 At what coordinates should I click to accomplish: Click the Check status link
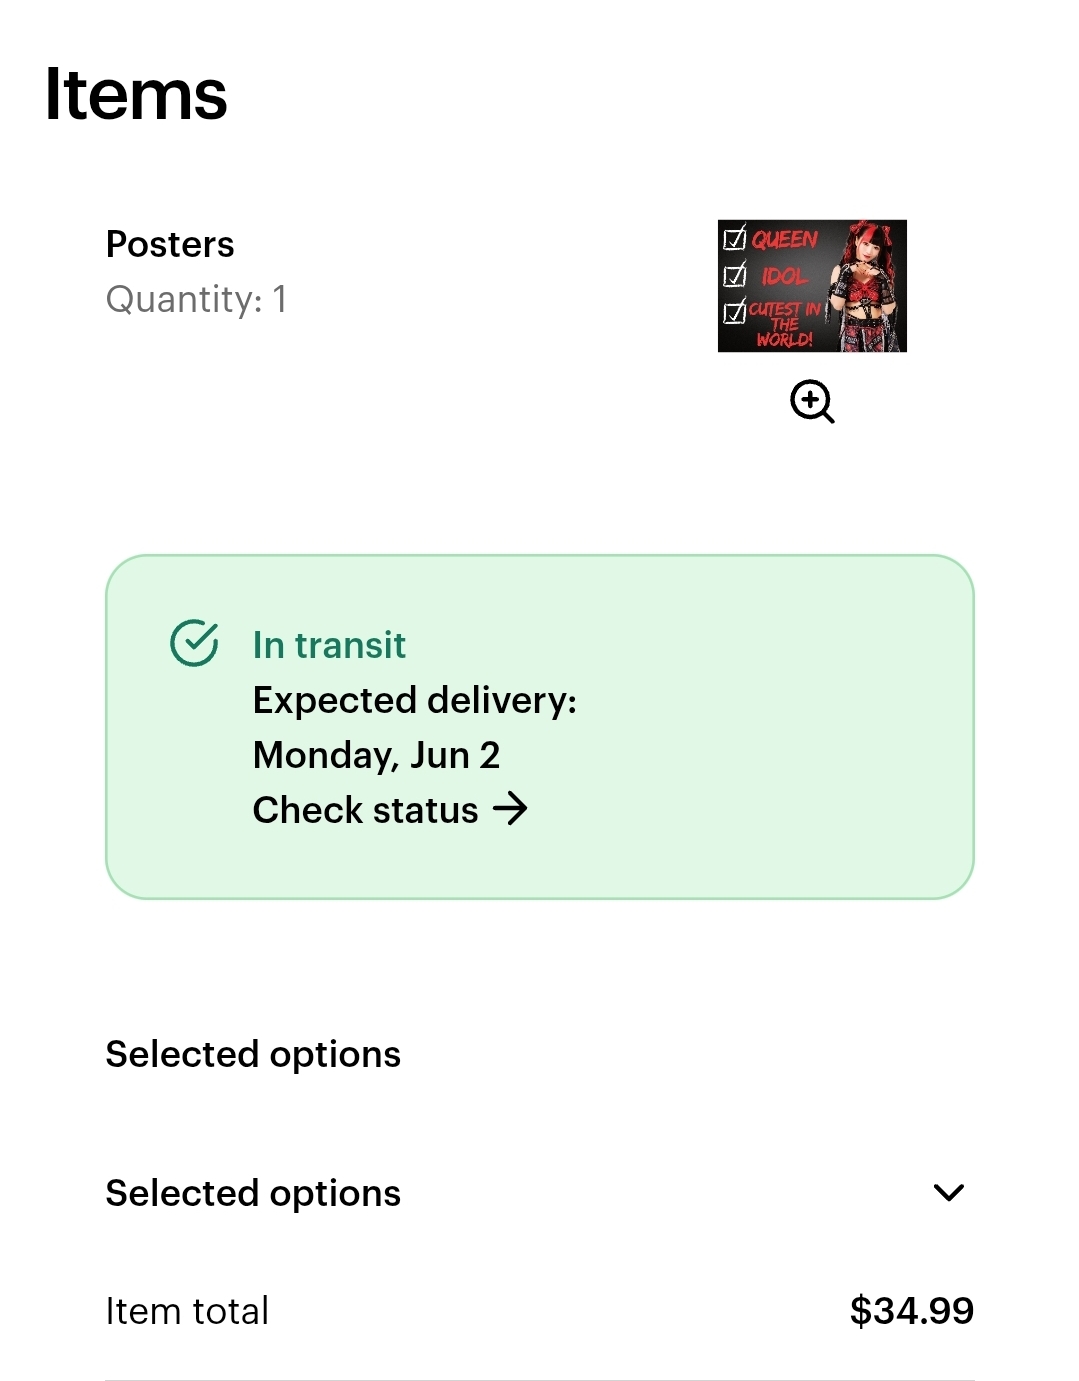pyautogui.click(x=366, y=810)
